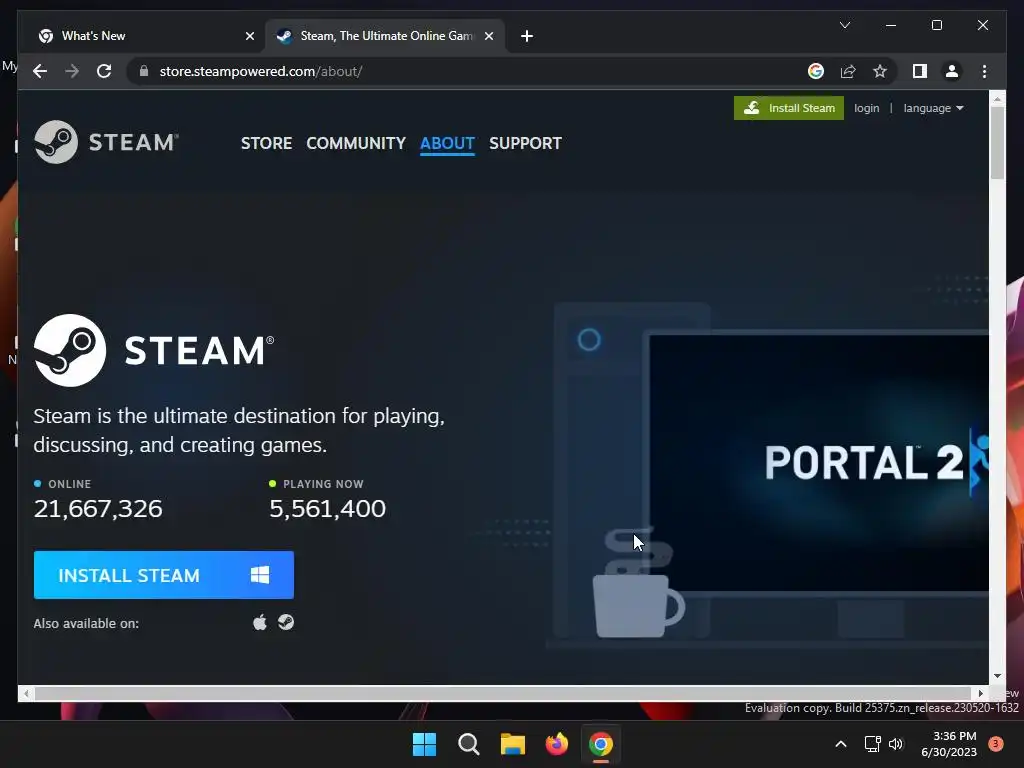
Task: Click the horizontal scrollbar left arrow
Action: click(25, 693)
